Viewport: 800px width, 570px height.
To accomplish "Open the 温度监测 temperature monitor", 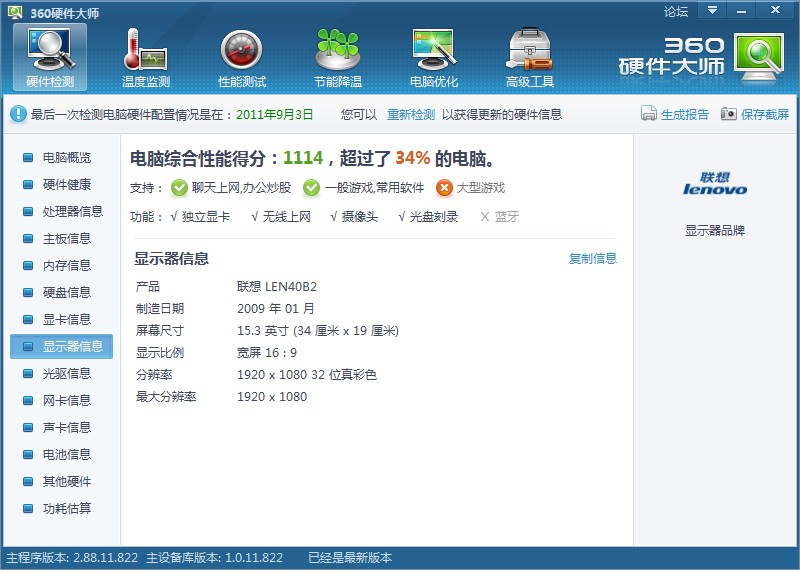I will [x=145, y=57].
